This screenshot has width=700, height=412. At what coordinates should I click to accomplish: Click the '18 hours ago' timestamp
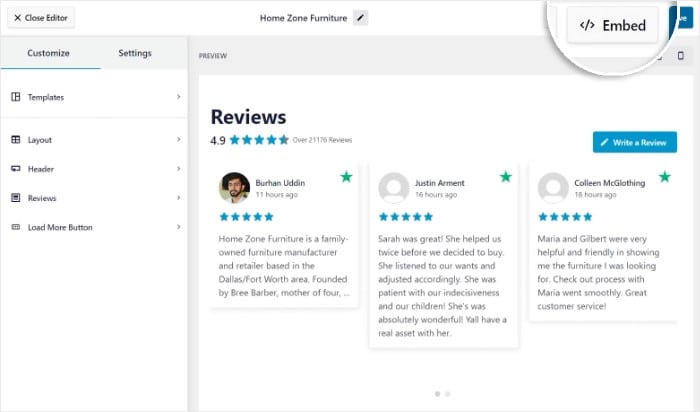pos(595,195)
